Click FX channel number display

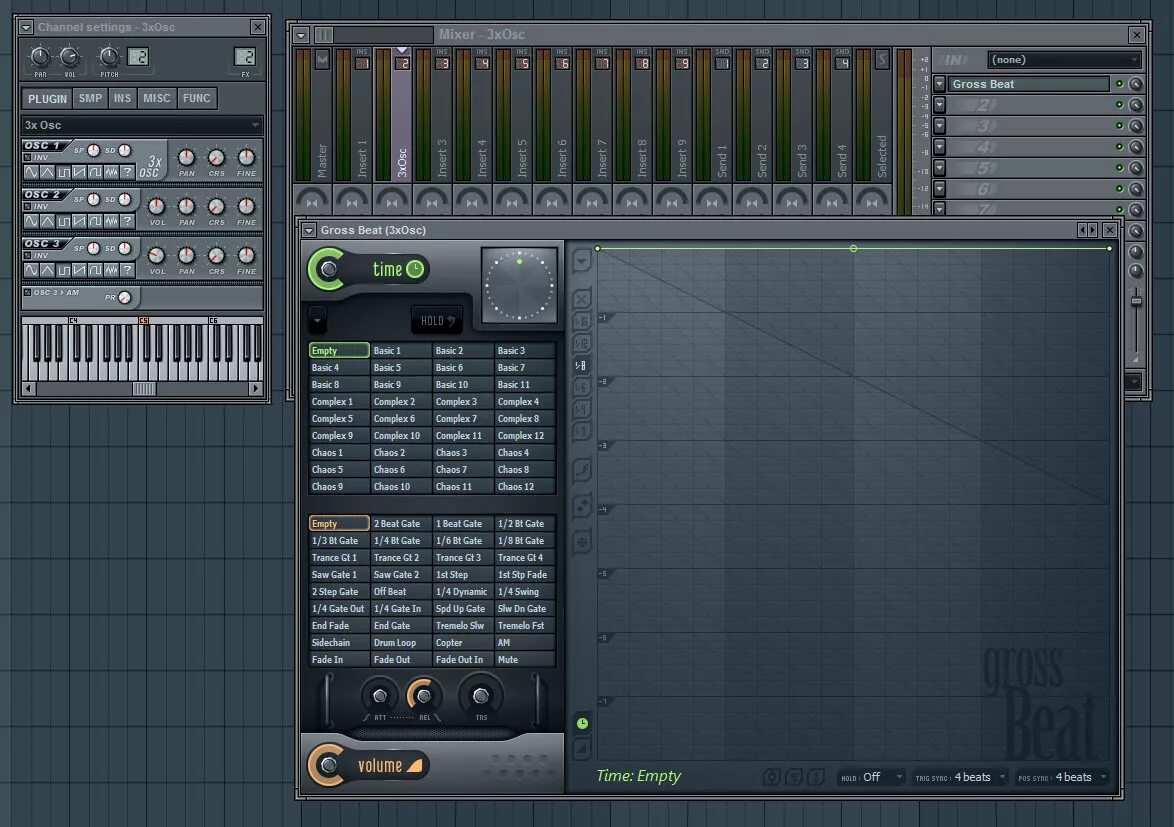click(x=245, y=57)
